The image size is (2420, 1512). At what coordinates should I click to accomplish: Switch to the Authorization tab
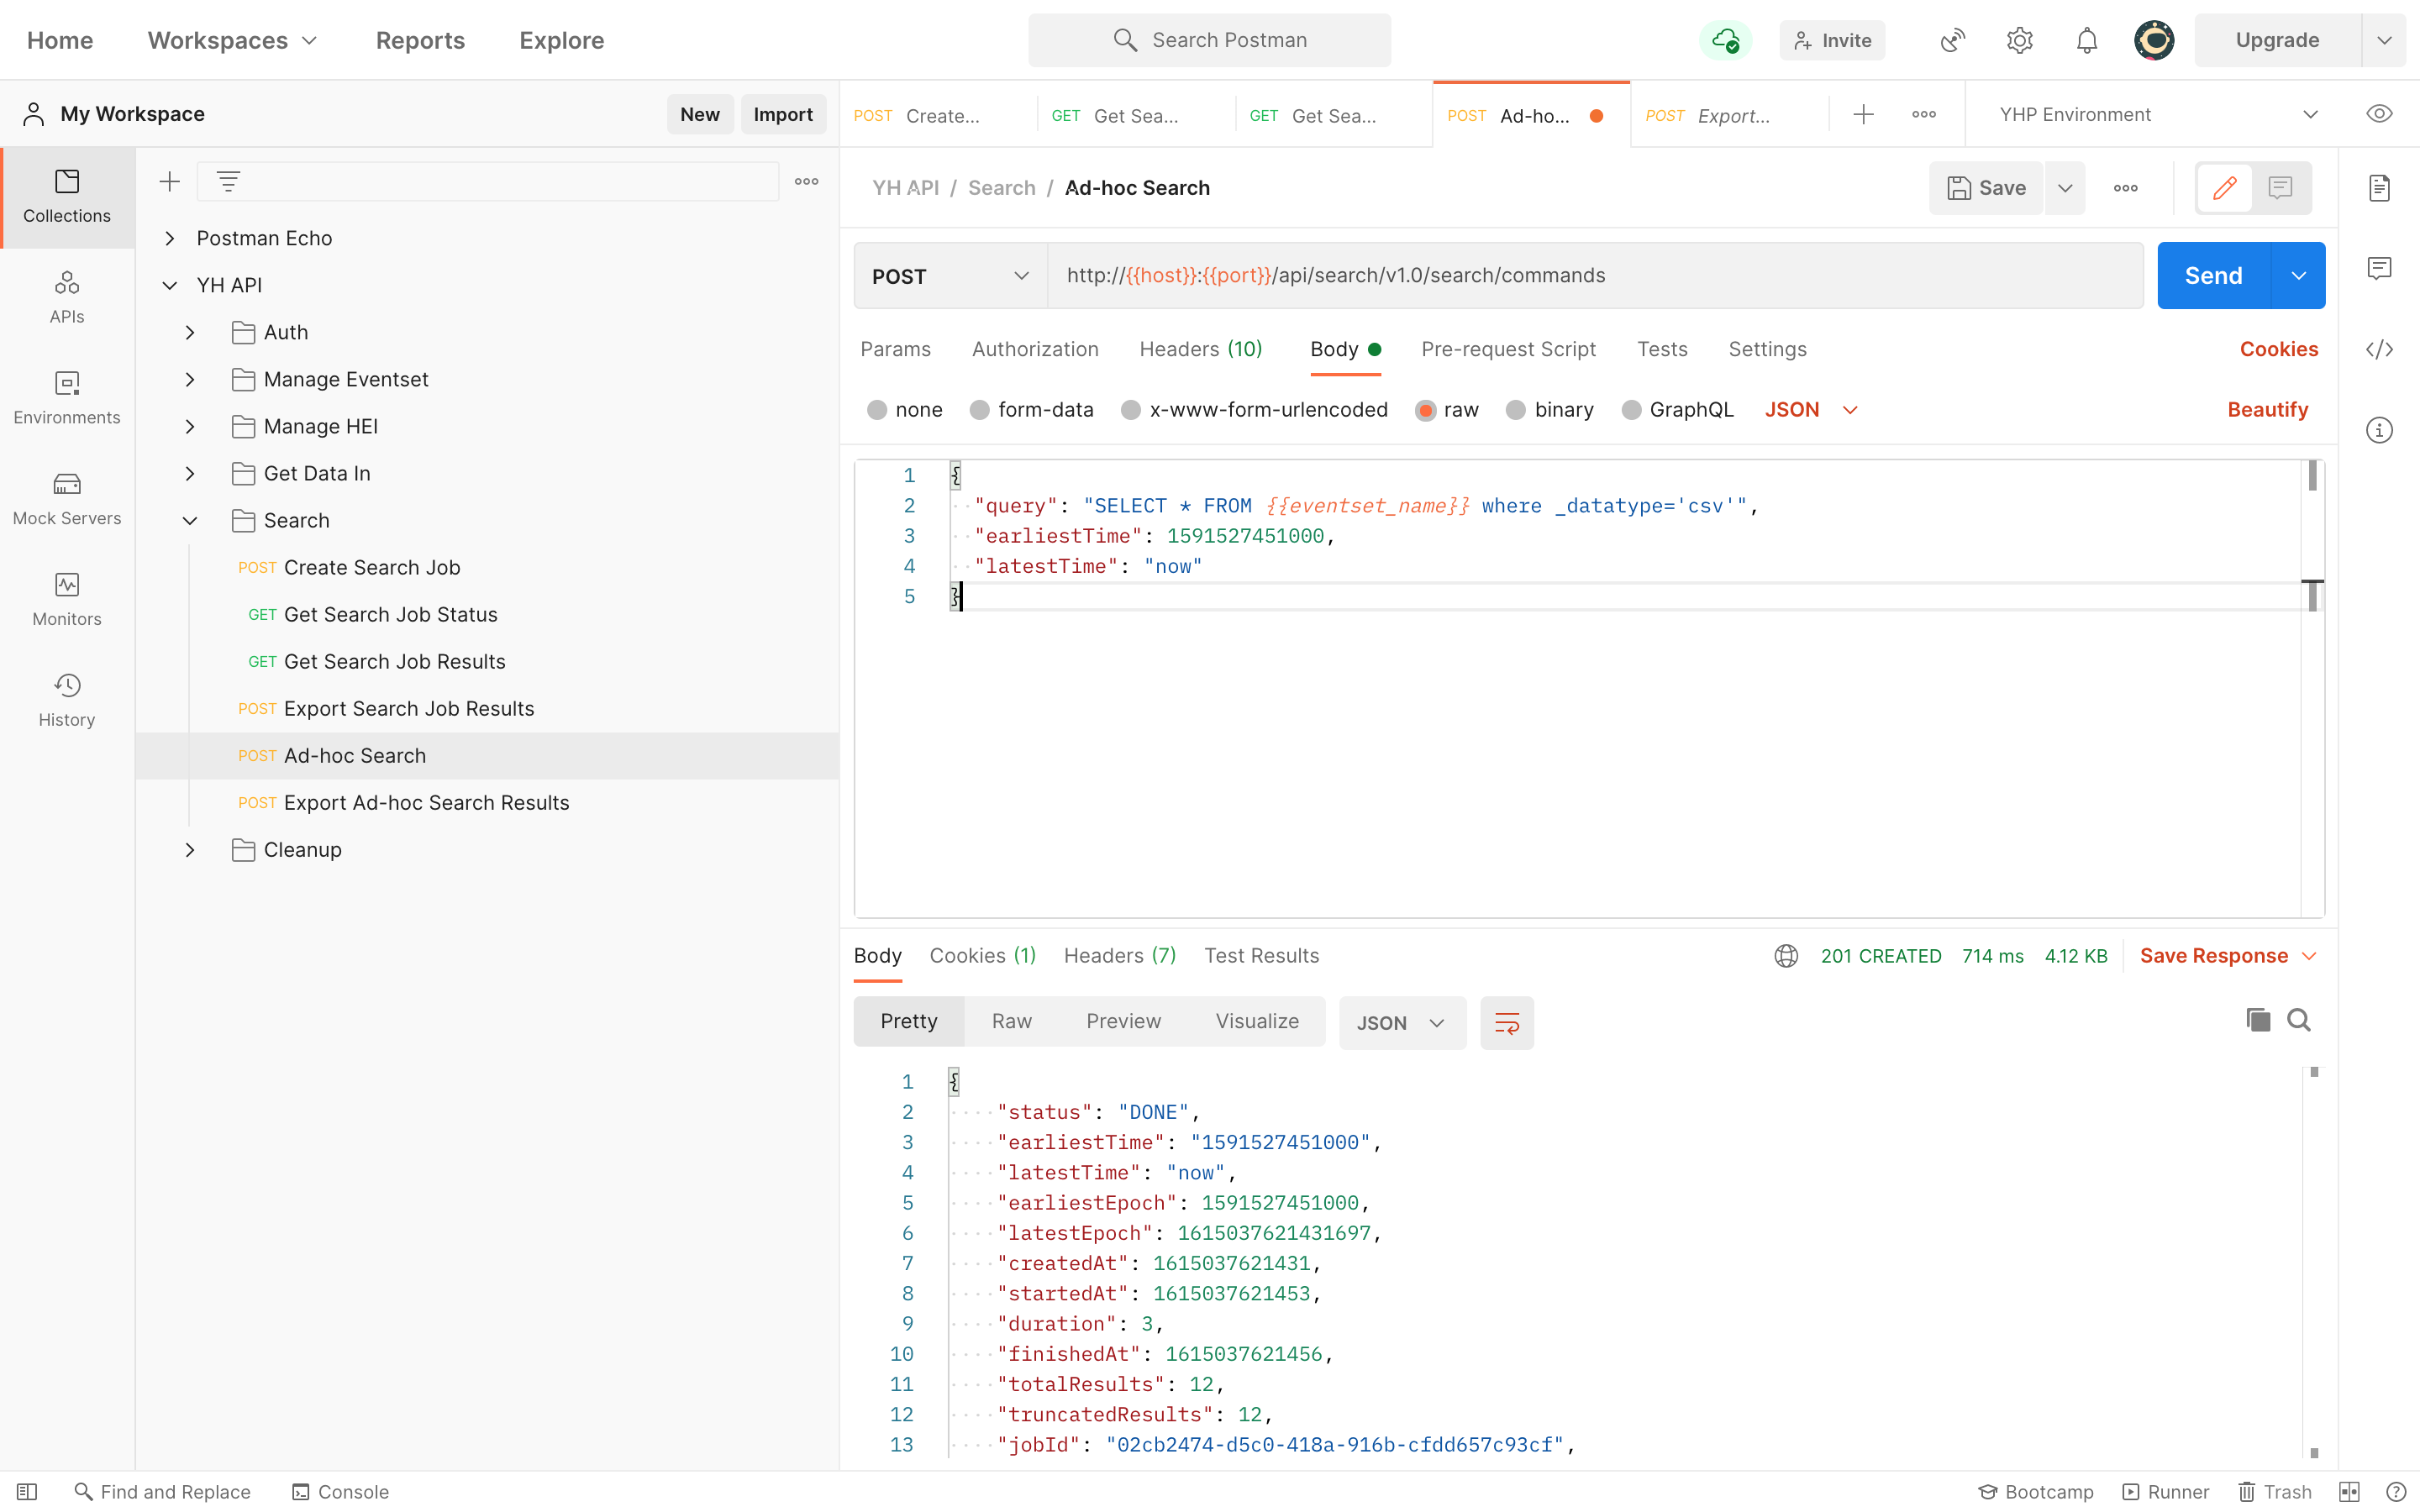click(x=1035, y=349)
